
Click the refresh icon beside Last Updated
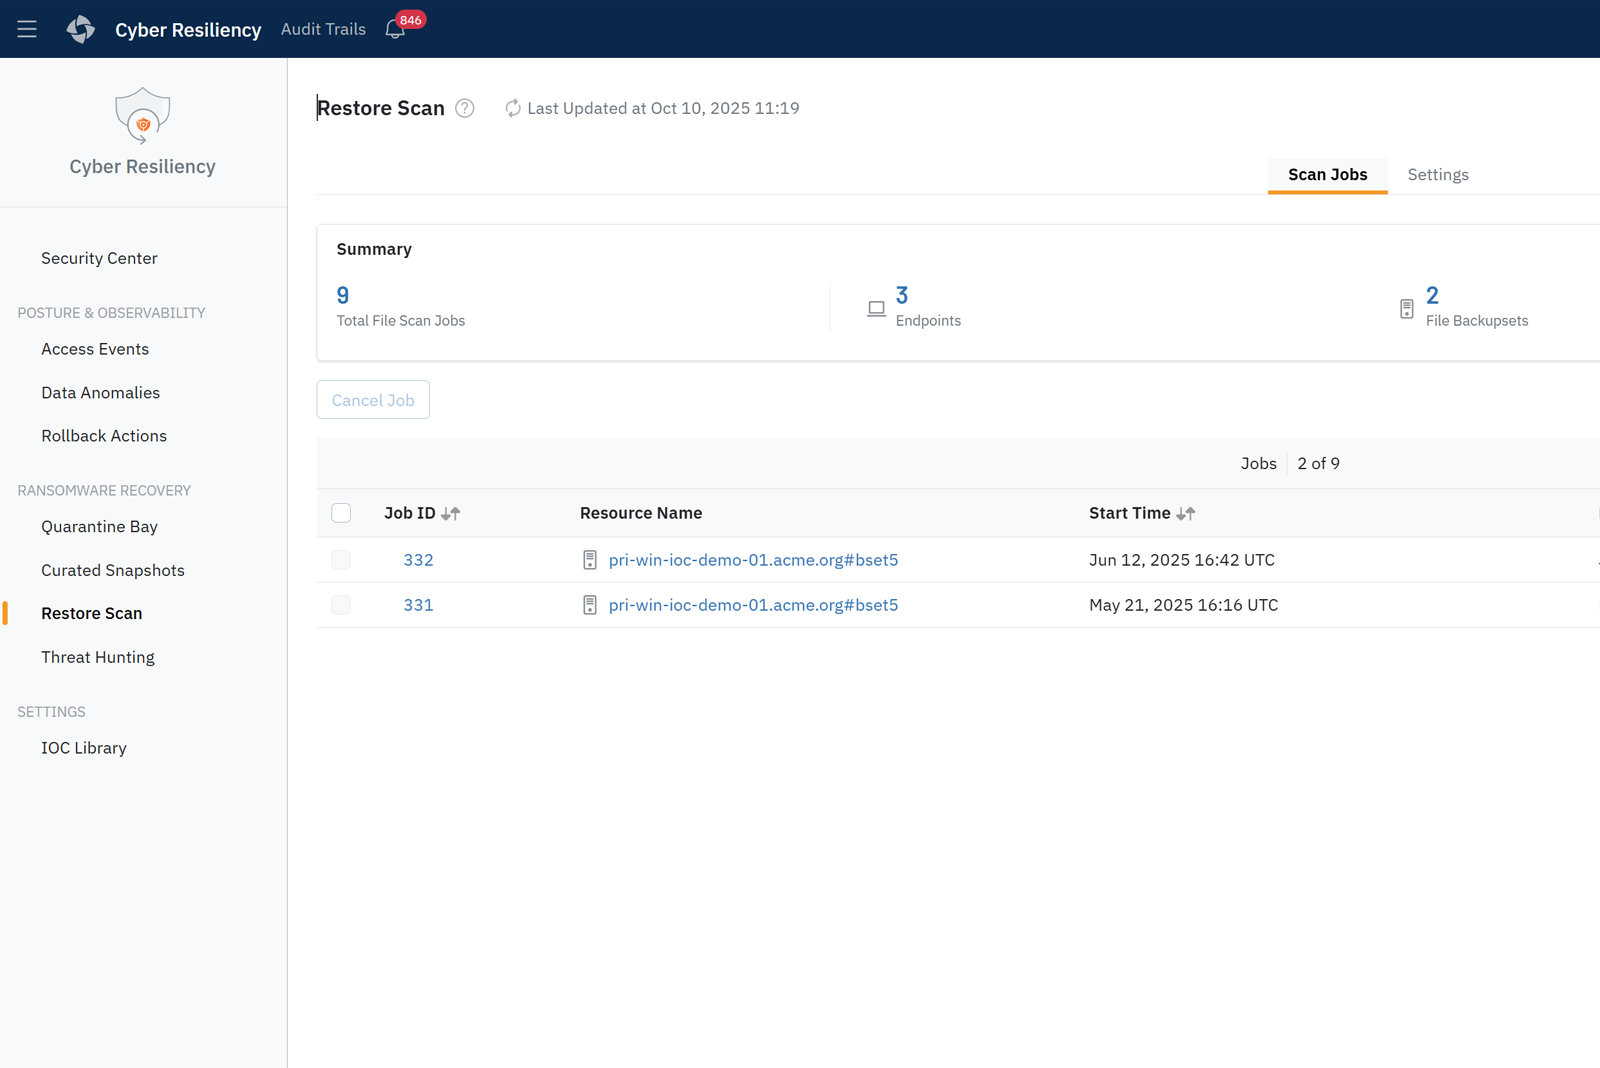click(513, 108)
